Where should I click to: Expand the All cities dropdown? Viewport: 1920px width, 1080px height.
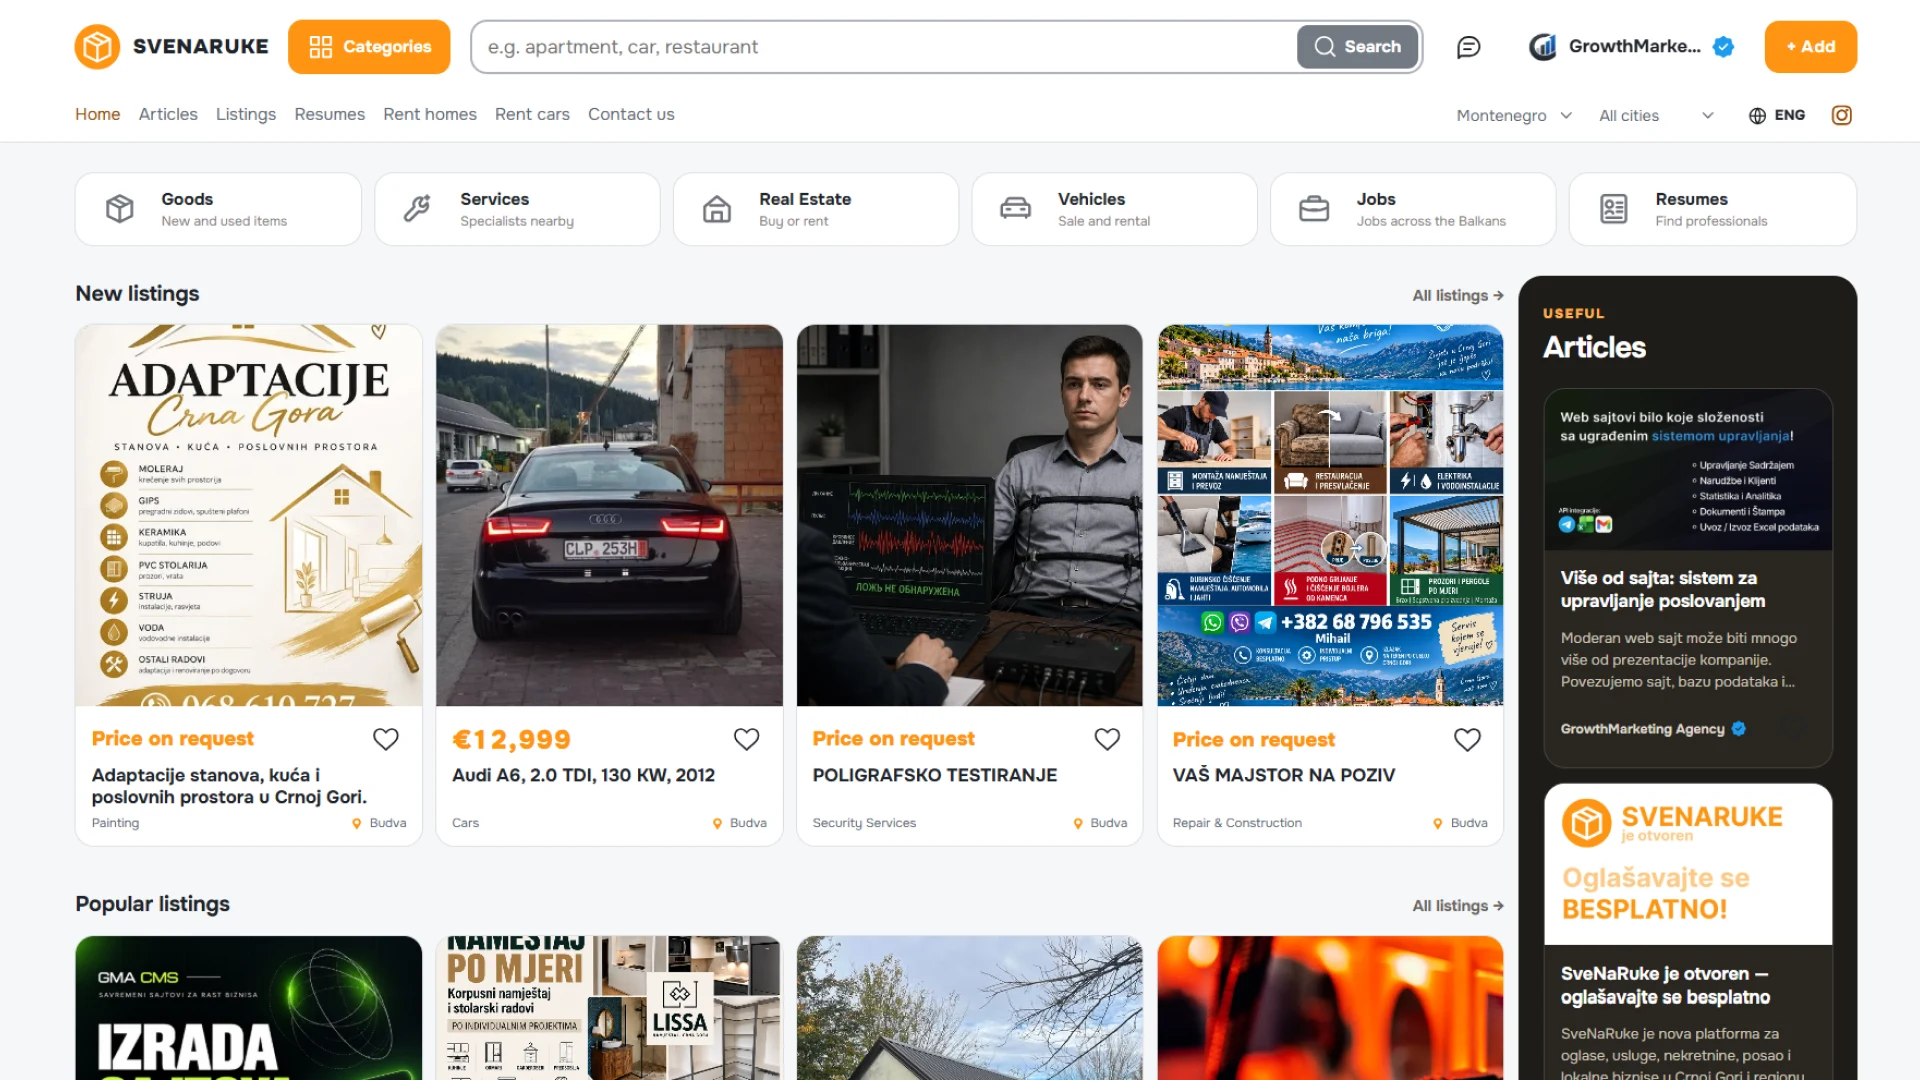pyautogui.click(x=1656, y=116)
